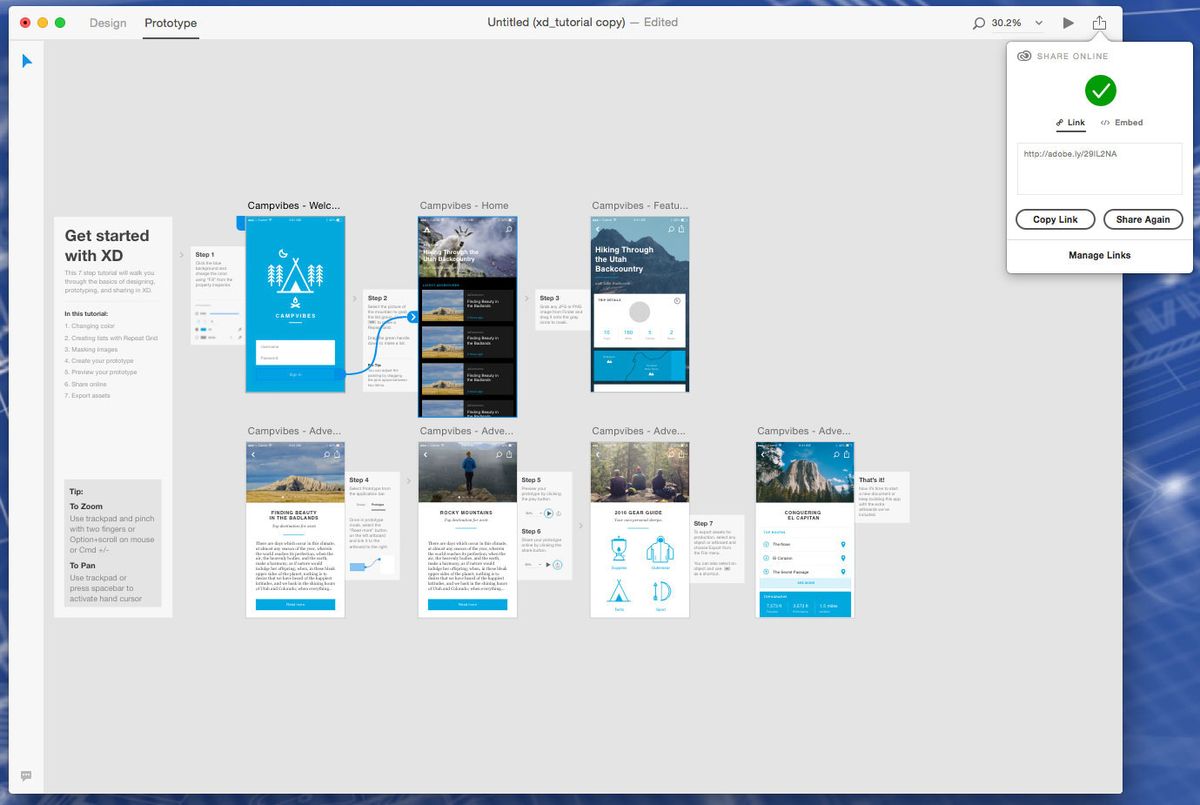
Task: Open sharing via the export arrow icon
Action: pos(1098,22)
